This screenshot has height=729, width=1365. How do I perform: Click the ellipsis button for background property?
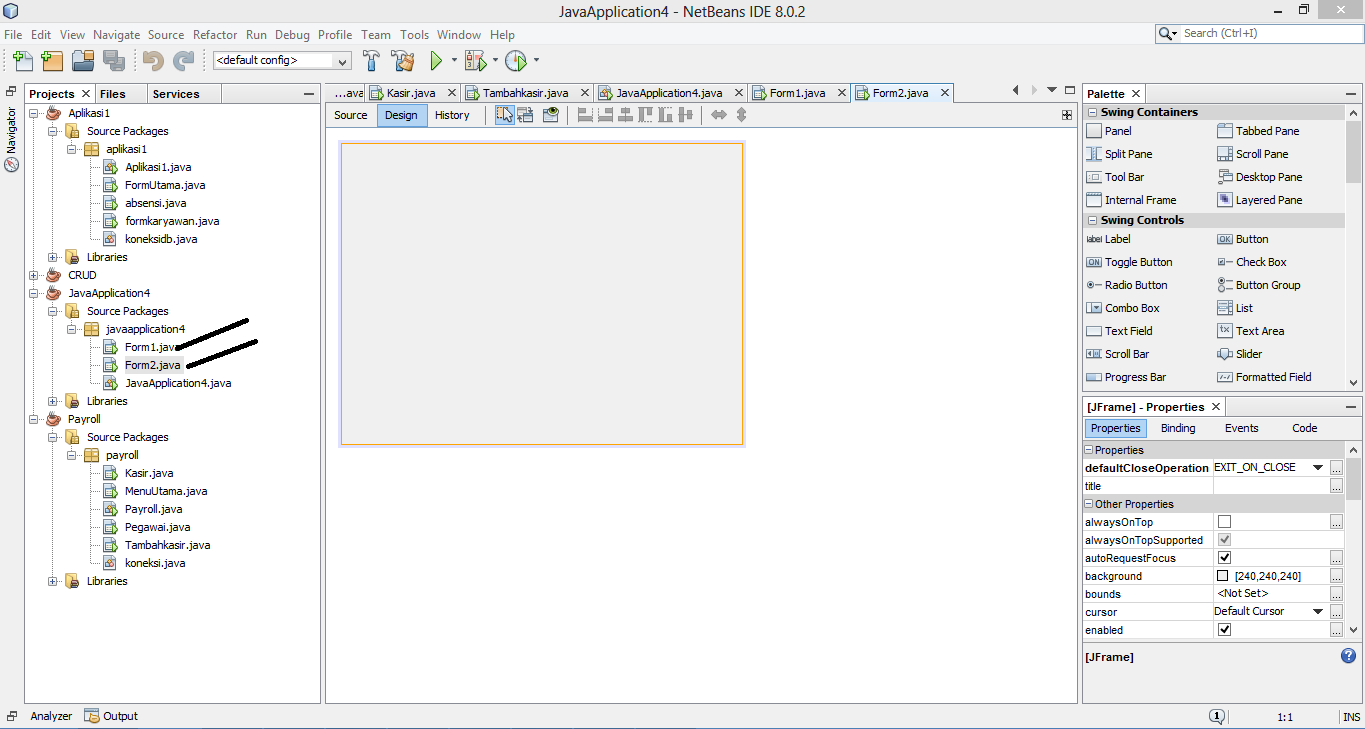tap(1336, 576)
